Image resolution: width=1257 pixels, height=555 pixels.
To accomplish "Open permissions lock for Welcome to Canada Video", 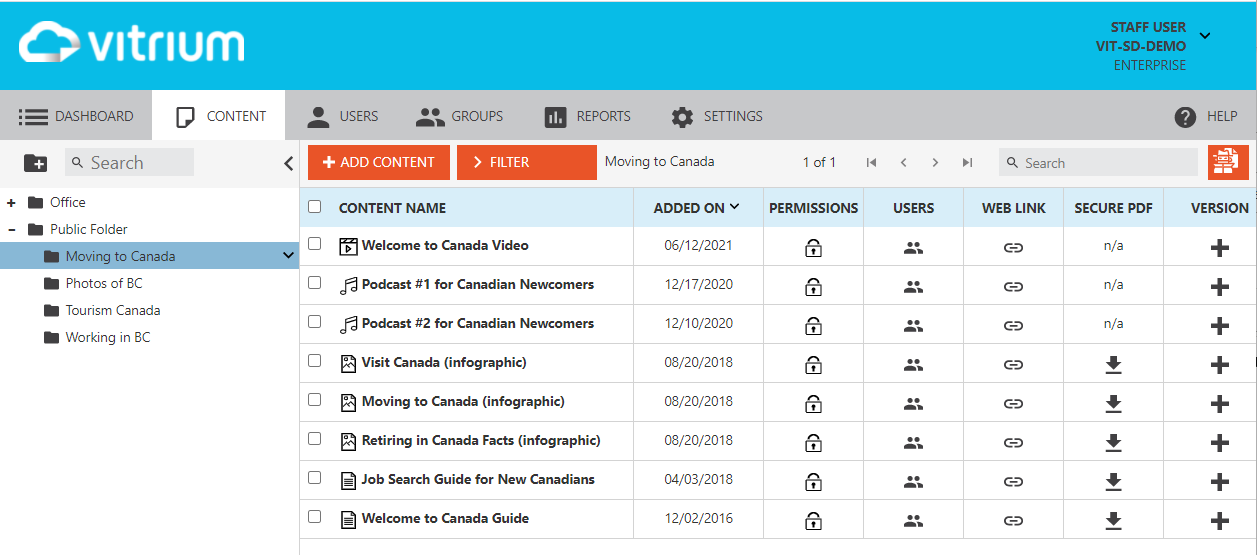I will 813,248.
